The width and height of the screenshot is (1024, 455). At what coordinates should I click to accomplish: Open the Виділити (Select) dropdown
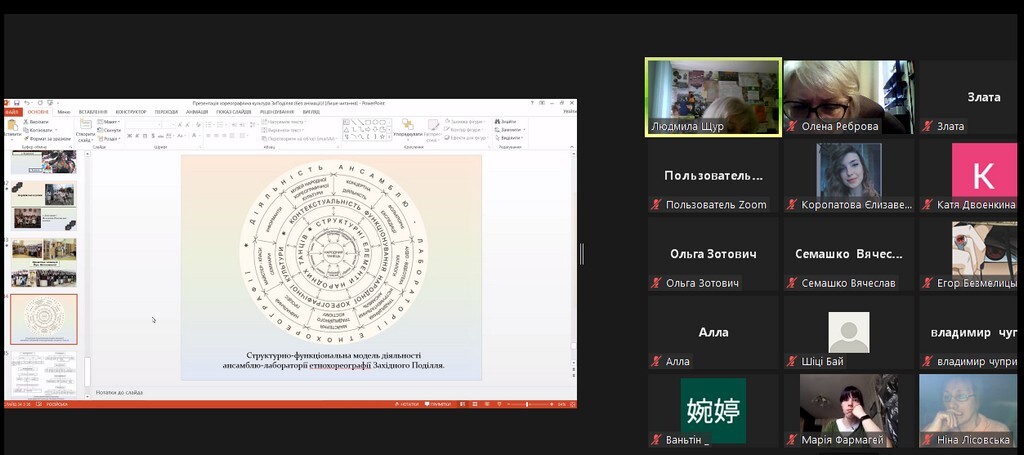click(509, 138)
